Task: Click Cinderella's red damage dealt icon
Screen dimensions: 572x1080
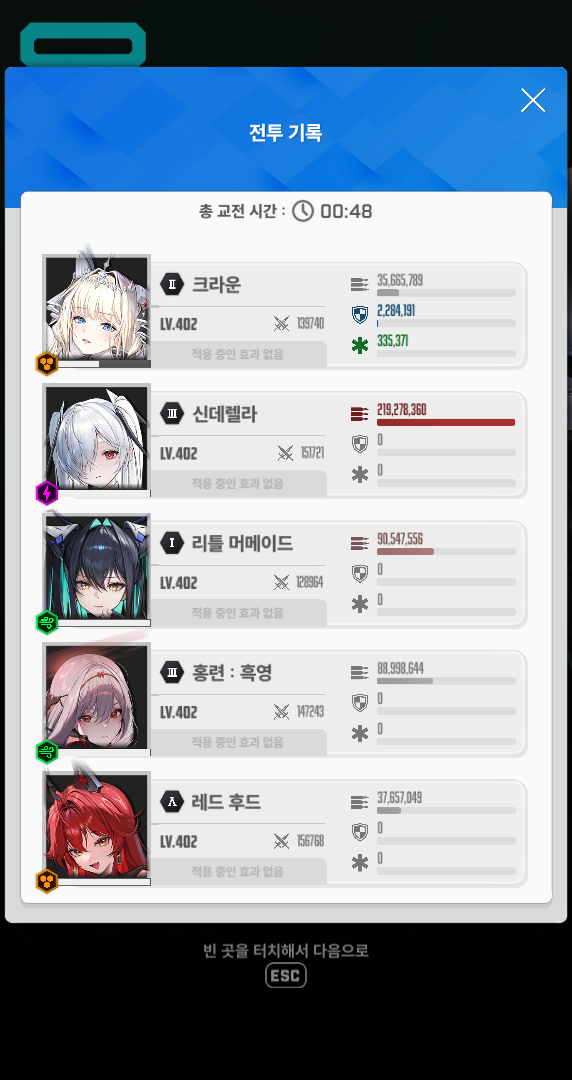Action: (x=360, y=414)
